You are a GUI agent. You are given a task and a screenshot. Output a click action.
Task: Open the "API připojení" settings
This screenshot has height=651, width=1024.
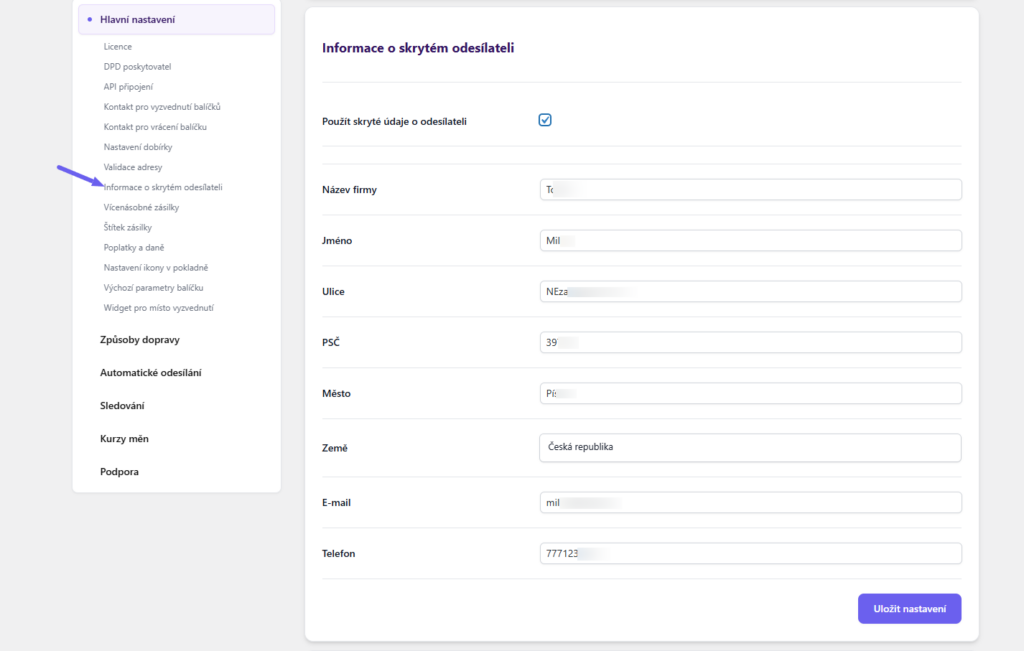[x=130, y=86]
